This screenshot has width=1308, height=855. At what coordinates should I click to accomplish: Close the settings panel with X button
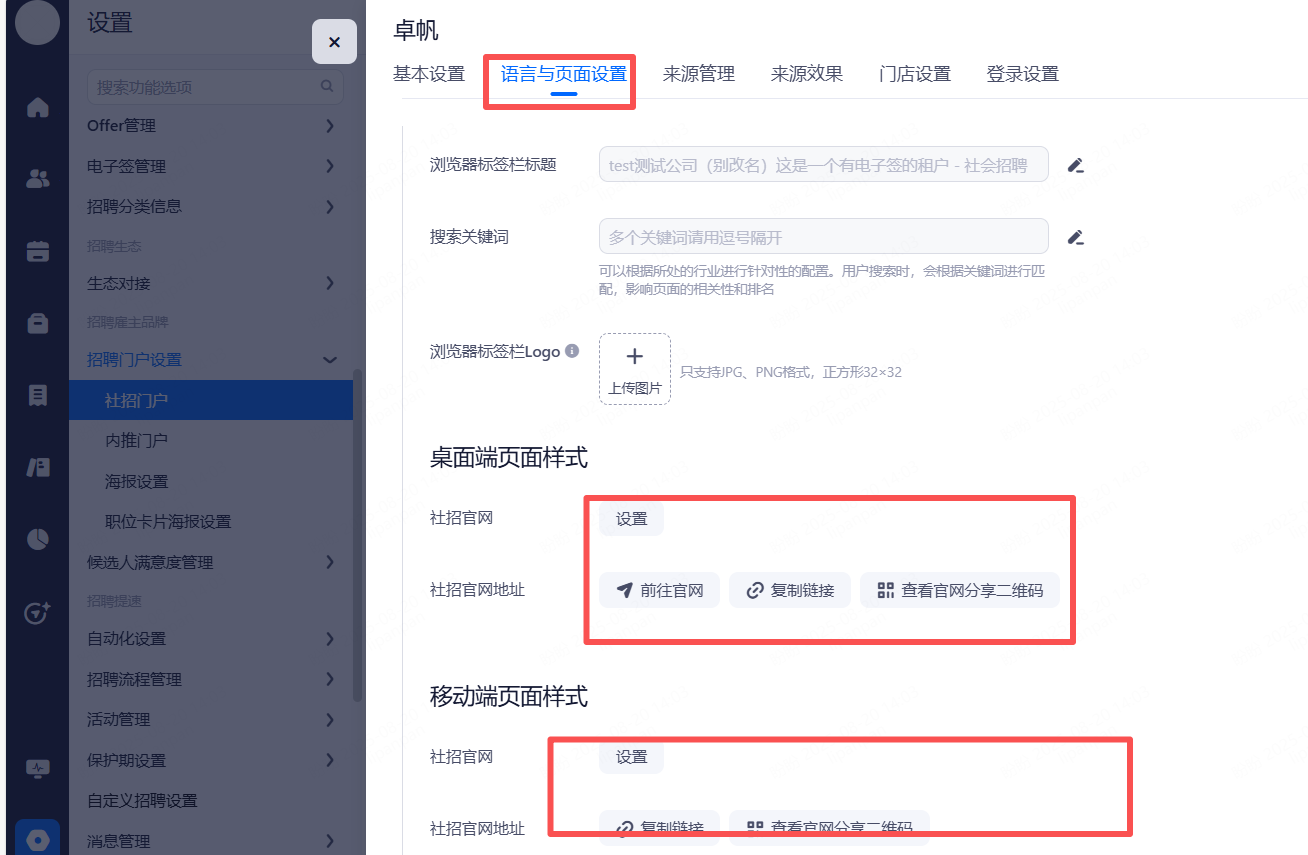334,42
